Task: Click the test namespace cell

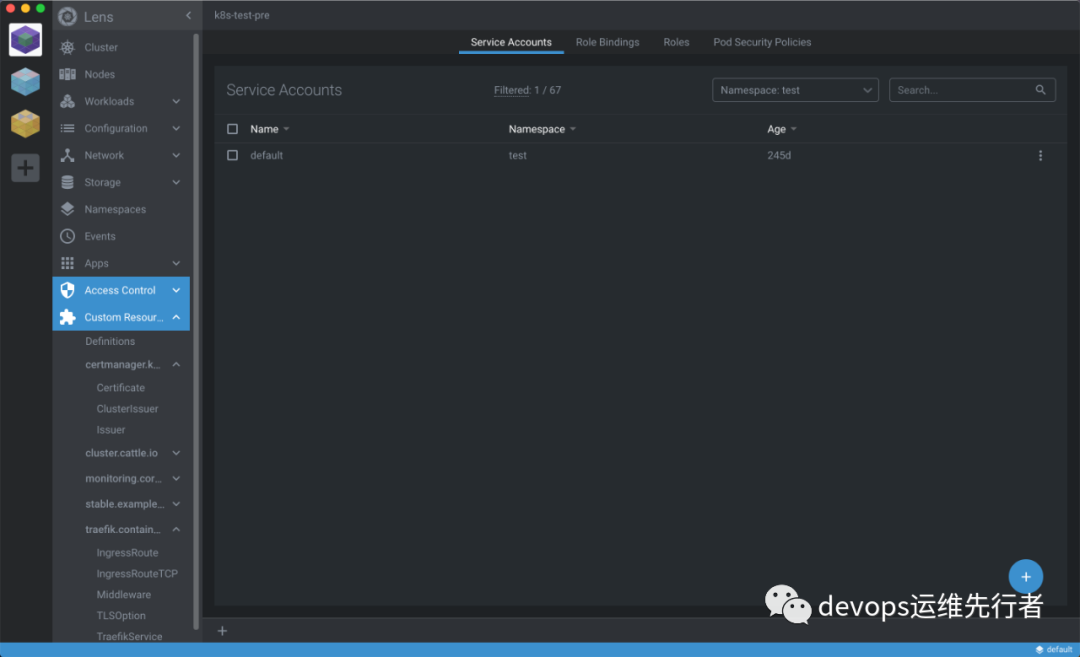Action: pos(518,156)
